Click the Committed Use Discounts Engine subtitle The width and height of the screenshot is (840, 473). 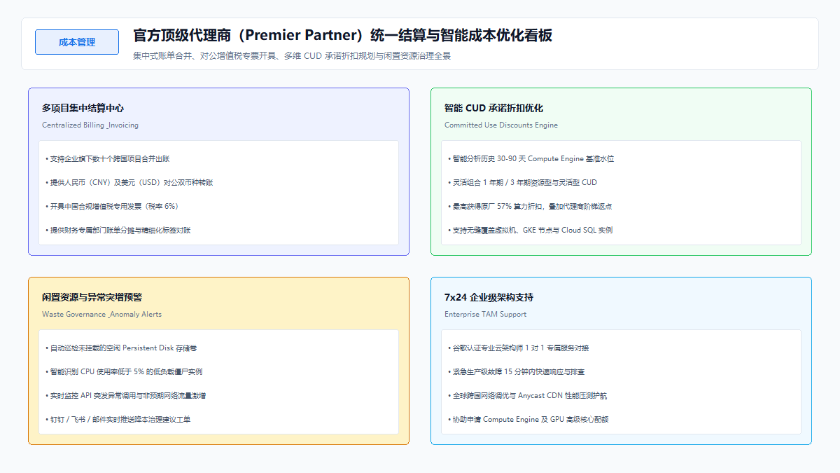[x=501, y=125]
